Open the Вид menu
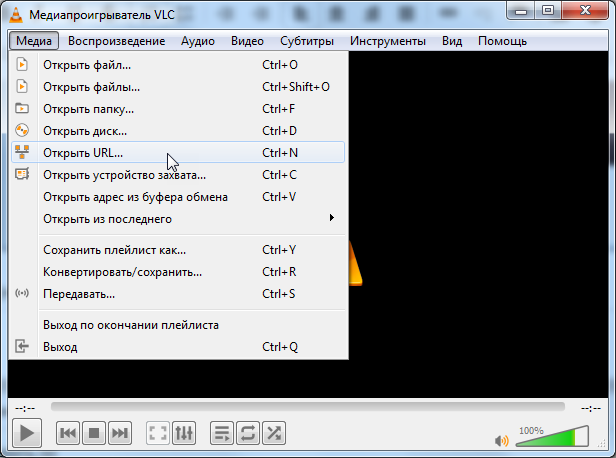The height and width of the screenshot is (458, 616). click(452, 41)
